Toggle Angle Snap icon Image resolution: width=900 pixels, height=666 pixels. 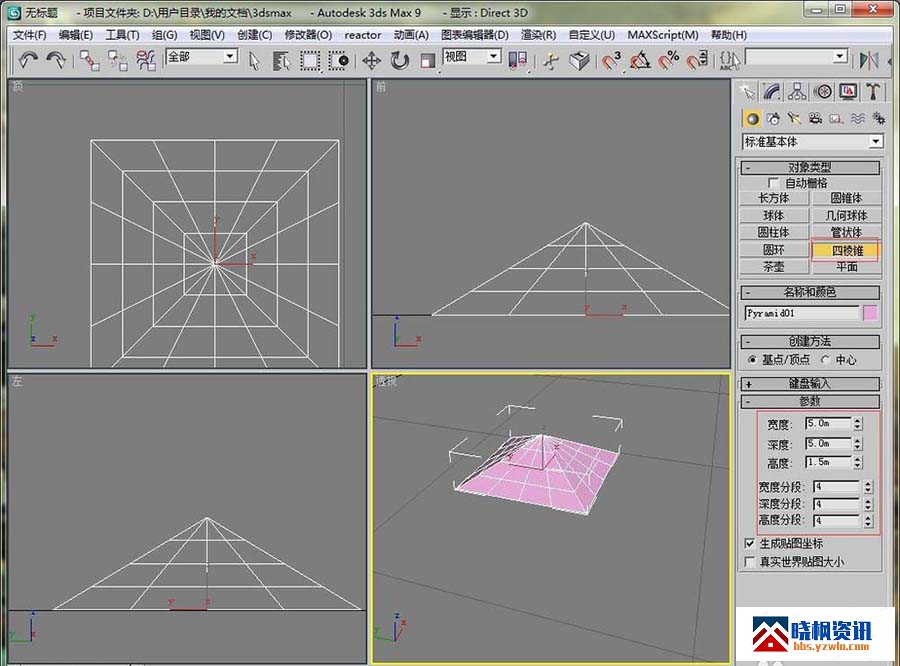coord(640,60)
